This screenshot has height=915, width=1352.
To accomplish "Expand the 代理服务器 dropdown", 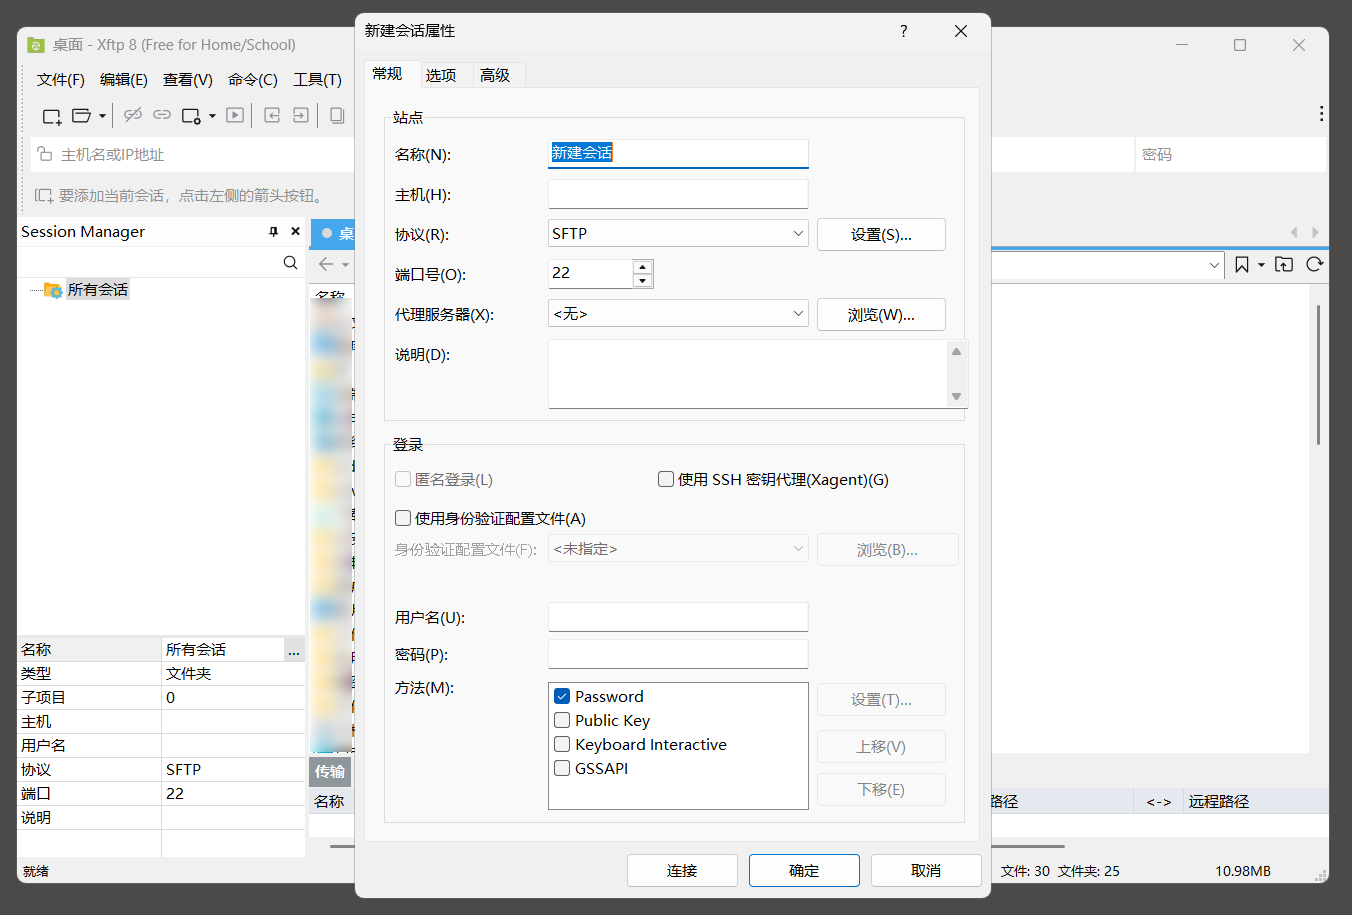I will coord(798,314).
